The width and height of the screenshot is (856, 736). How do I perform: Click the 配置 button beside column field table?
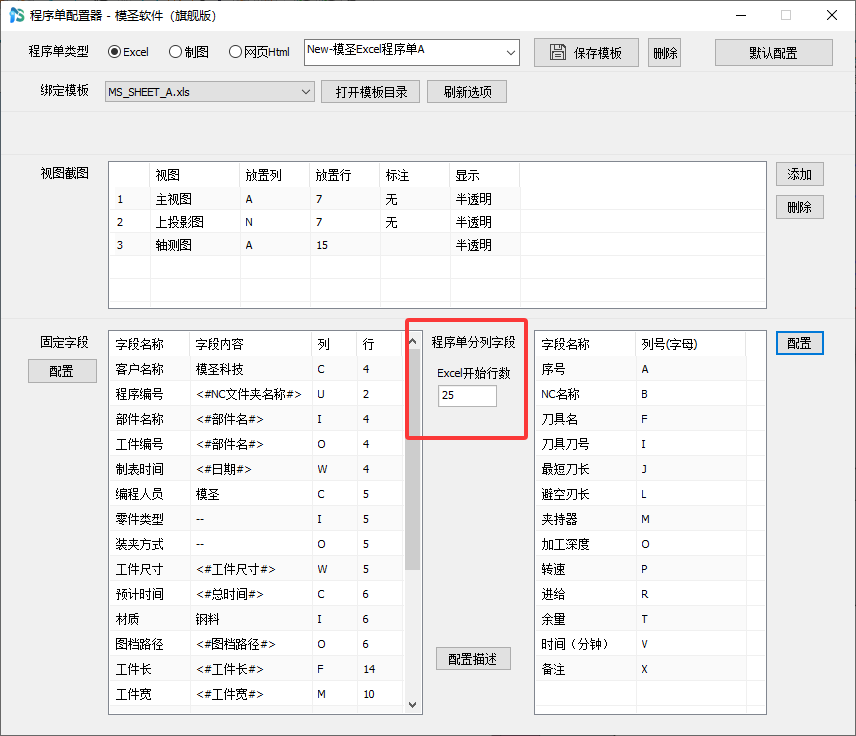point(800,343)
